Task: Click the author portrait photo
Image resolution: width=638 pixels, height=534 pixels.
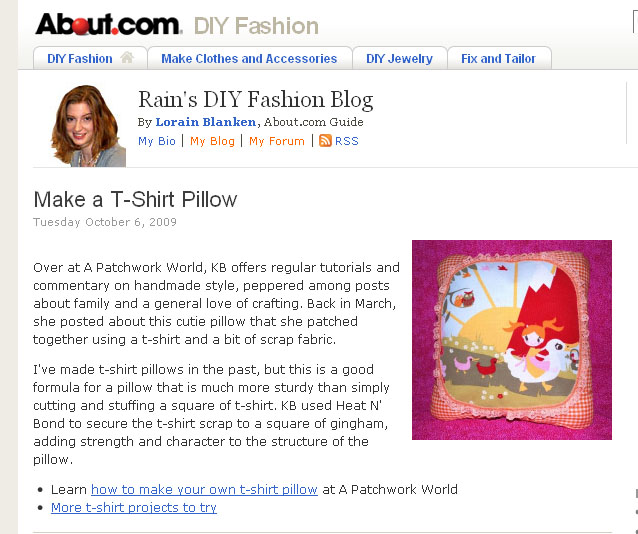Action: click(x=89, y=126)
